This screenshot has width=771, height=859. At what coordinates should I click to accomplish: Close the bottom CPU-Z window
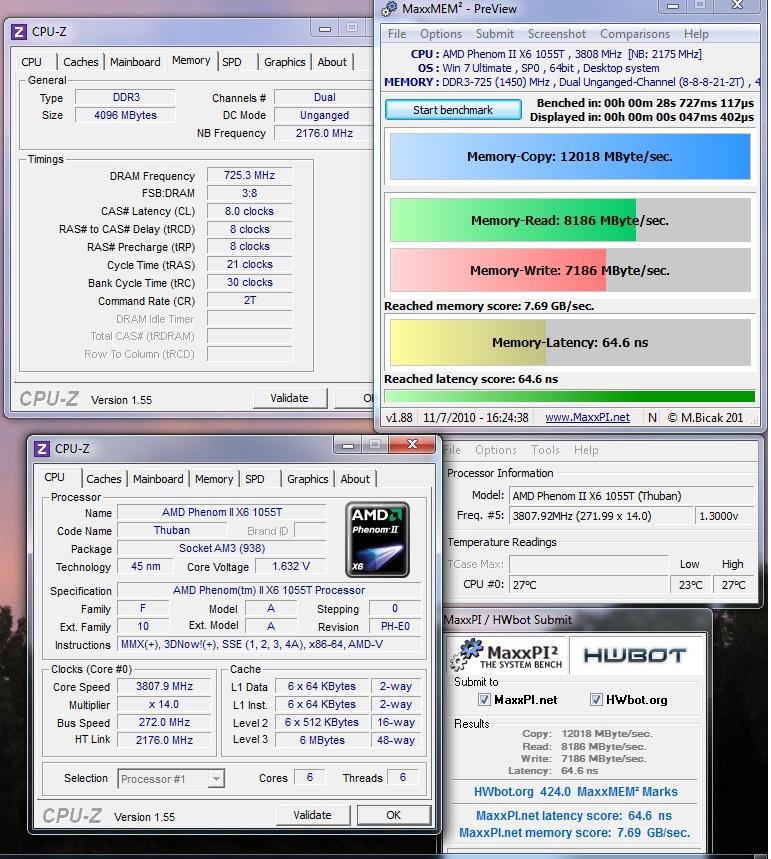[x=412, y=444]
